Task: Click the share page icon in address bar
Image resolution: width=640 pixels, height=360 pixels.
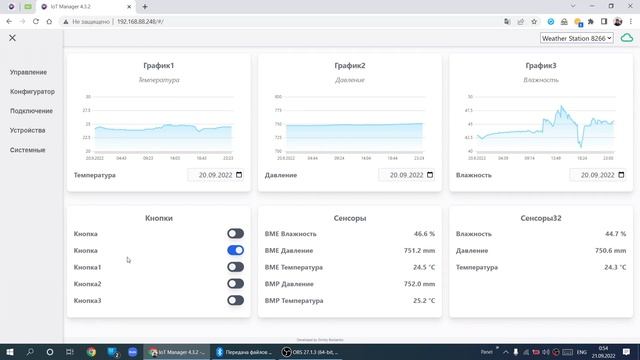Action: click(x=520, y=22)
